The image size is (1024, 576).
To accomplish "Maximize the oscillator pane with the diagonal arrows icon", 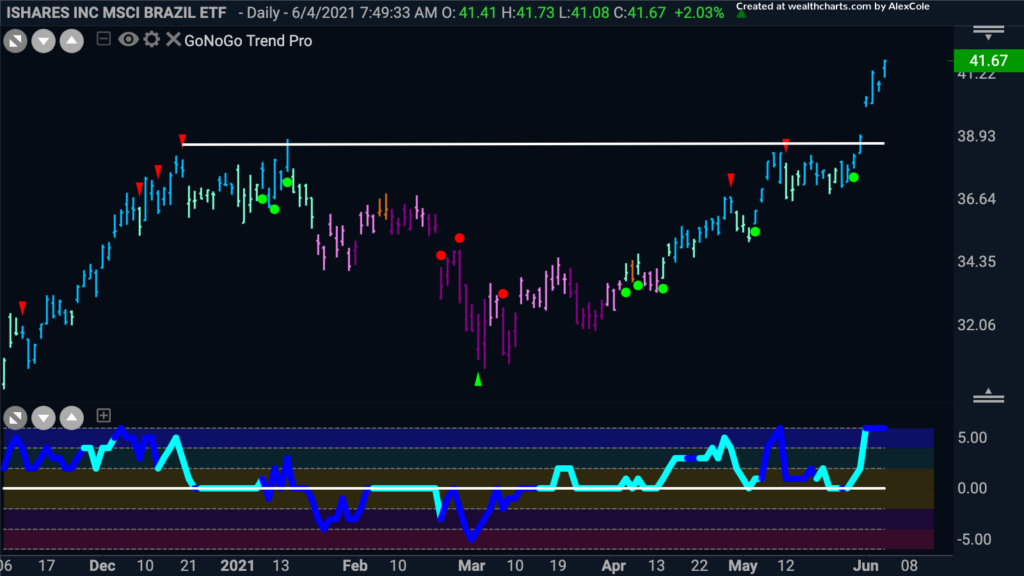I will [16, 417].
